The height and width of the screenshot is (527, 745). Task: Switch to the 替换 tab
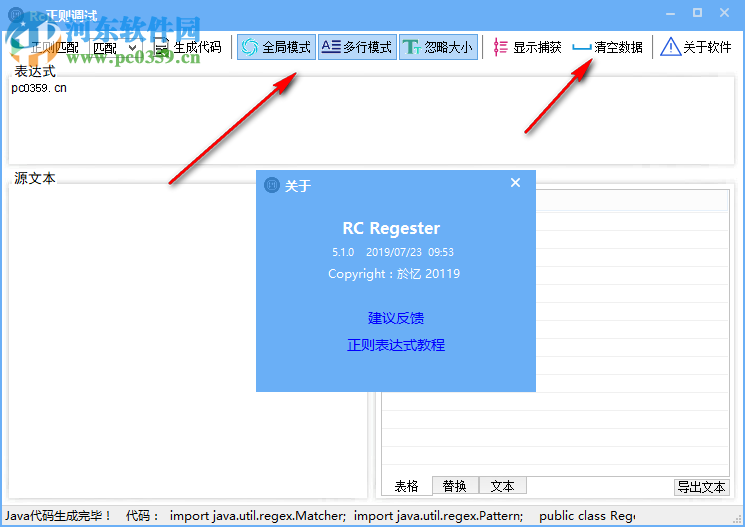(x=455, y=486)
